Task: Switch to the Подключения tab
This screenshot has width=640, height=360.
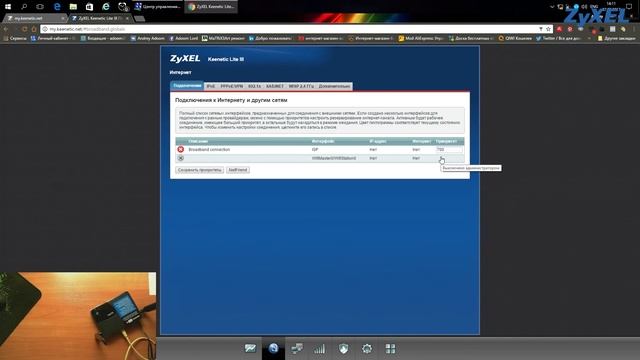Action: [x=187, y=86]
